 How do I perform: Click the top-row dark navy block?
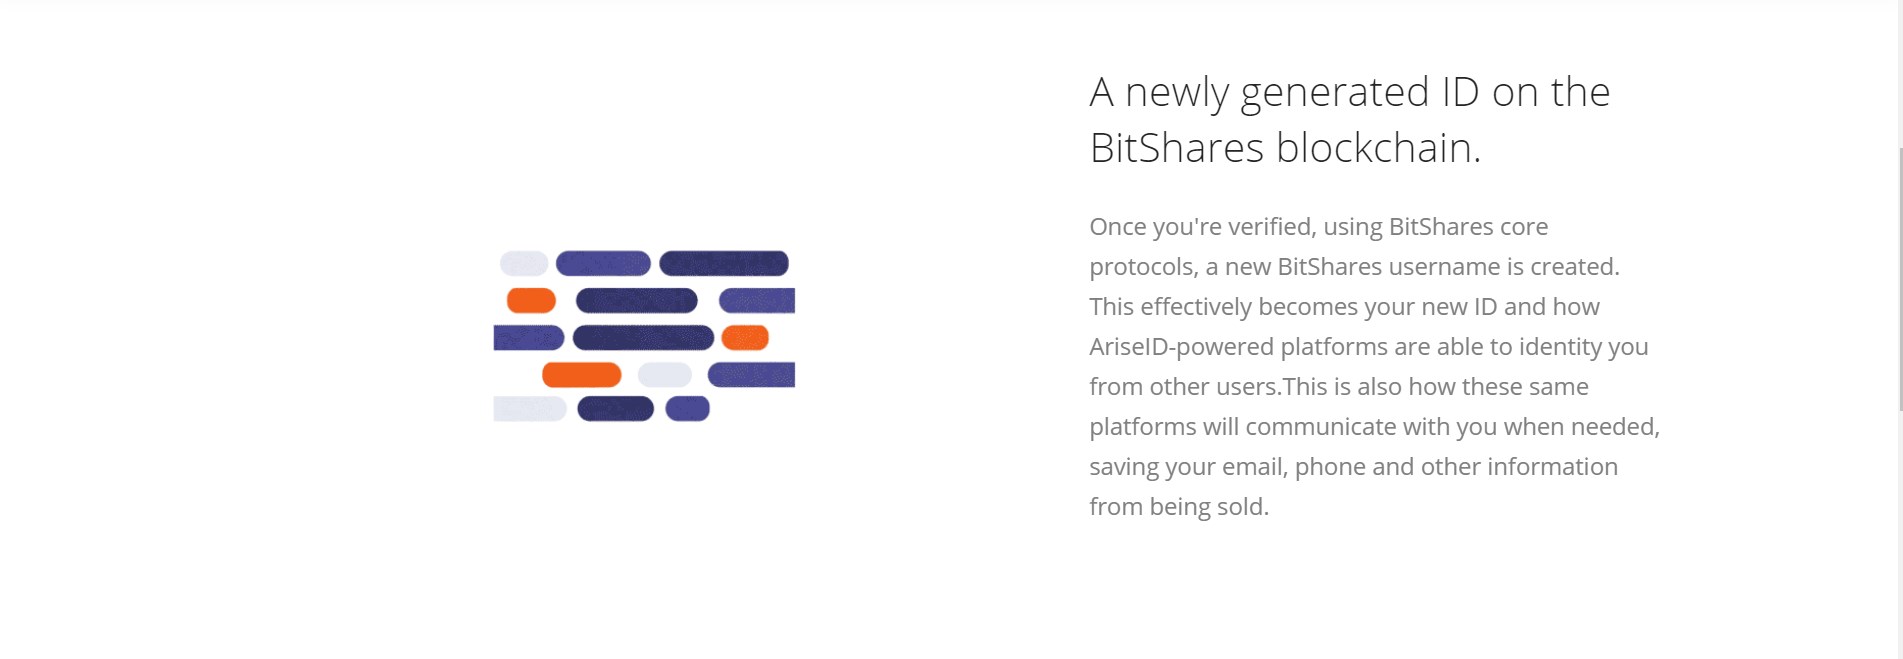(x=724, y=263)
